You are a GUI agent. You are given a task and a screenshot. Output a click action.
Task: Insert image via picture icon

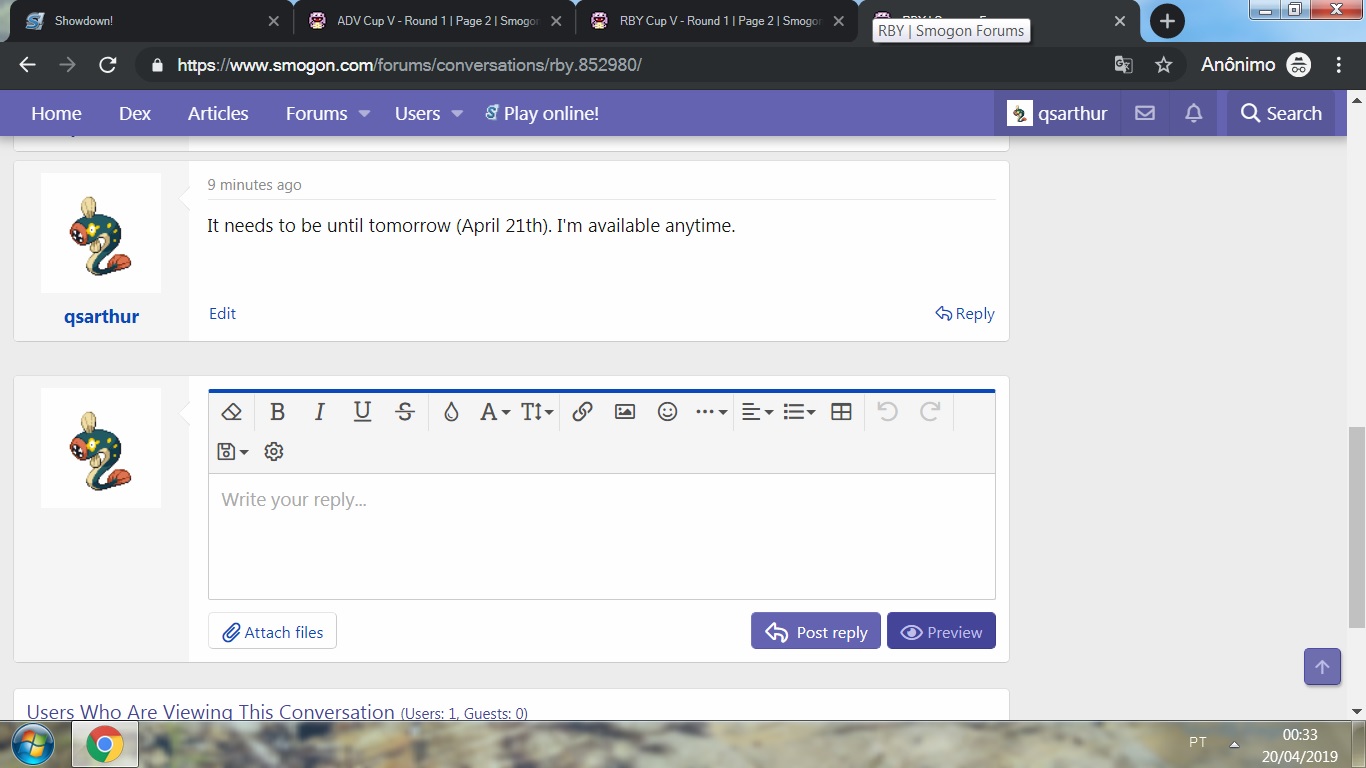coord(625,412)
